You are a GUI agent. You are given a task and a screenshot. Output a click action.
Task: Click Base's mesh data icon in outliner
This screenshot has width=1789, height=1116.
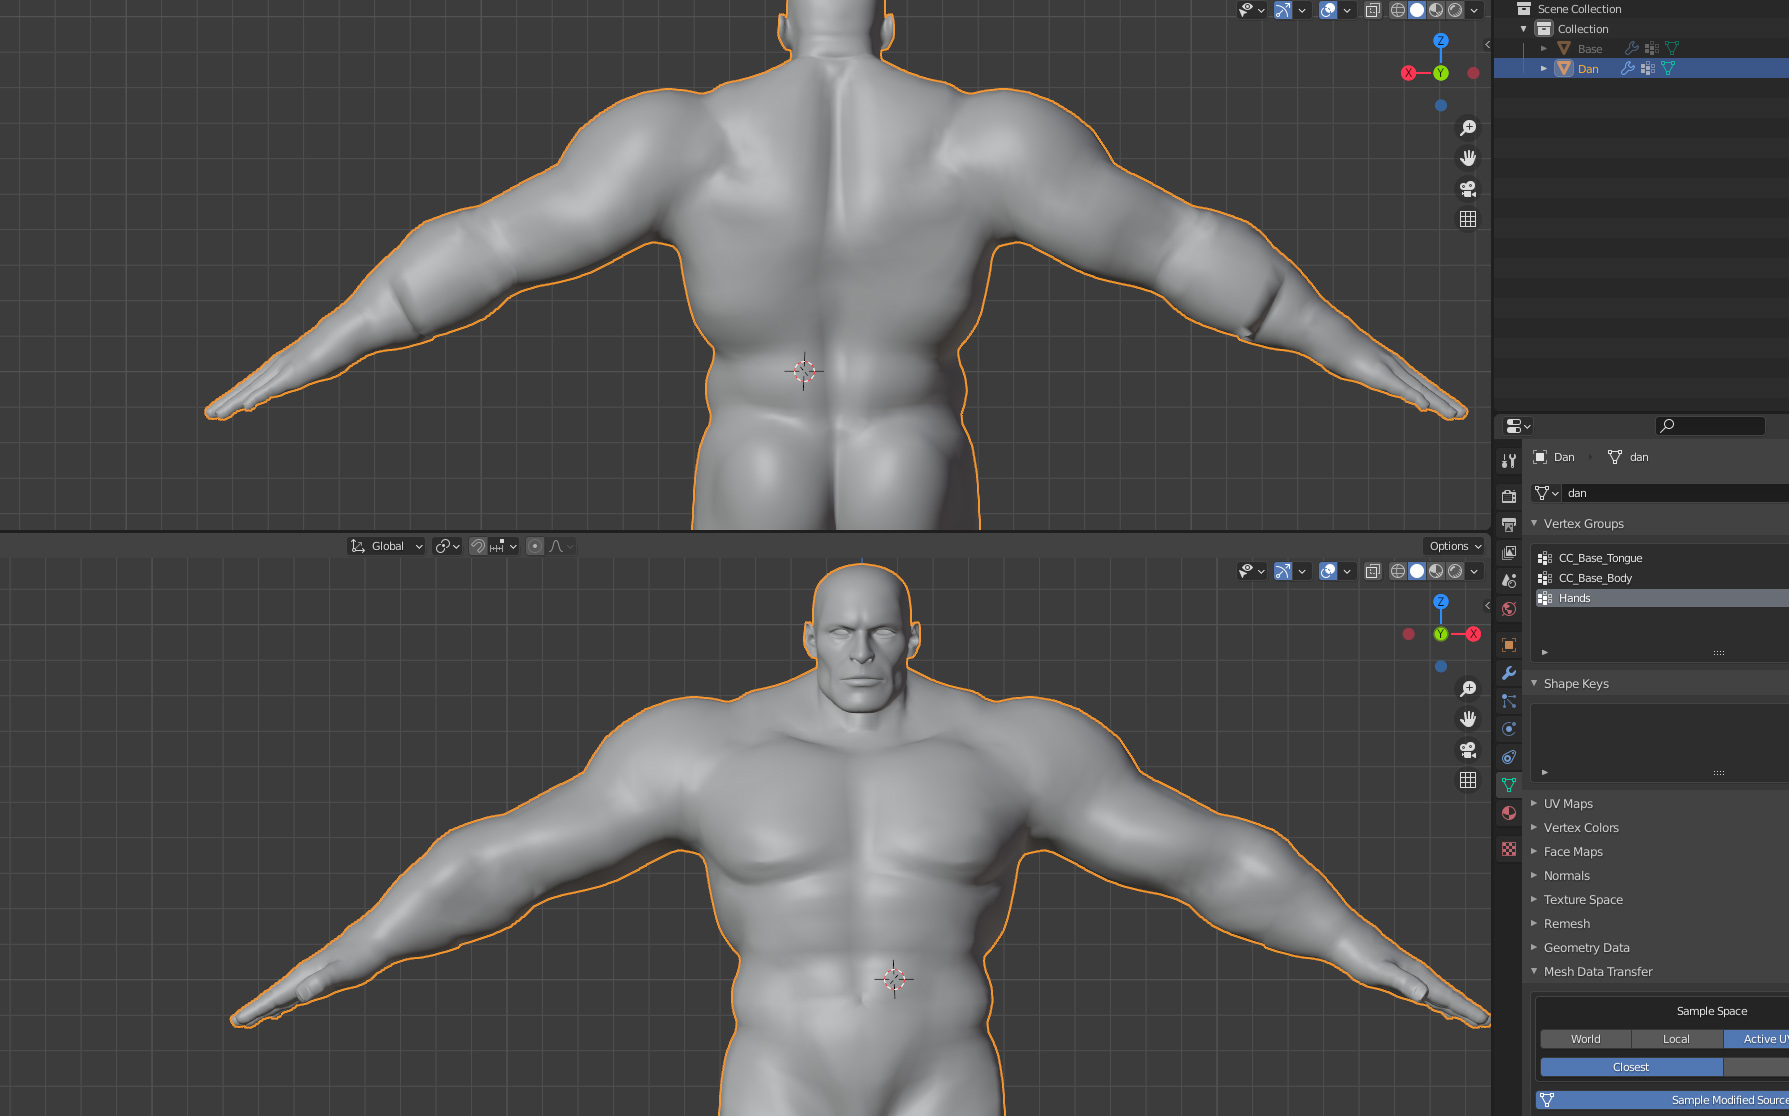[1672, 49]
